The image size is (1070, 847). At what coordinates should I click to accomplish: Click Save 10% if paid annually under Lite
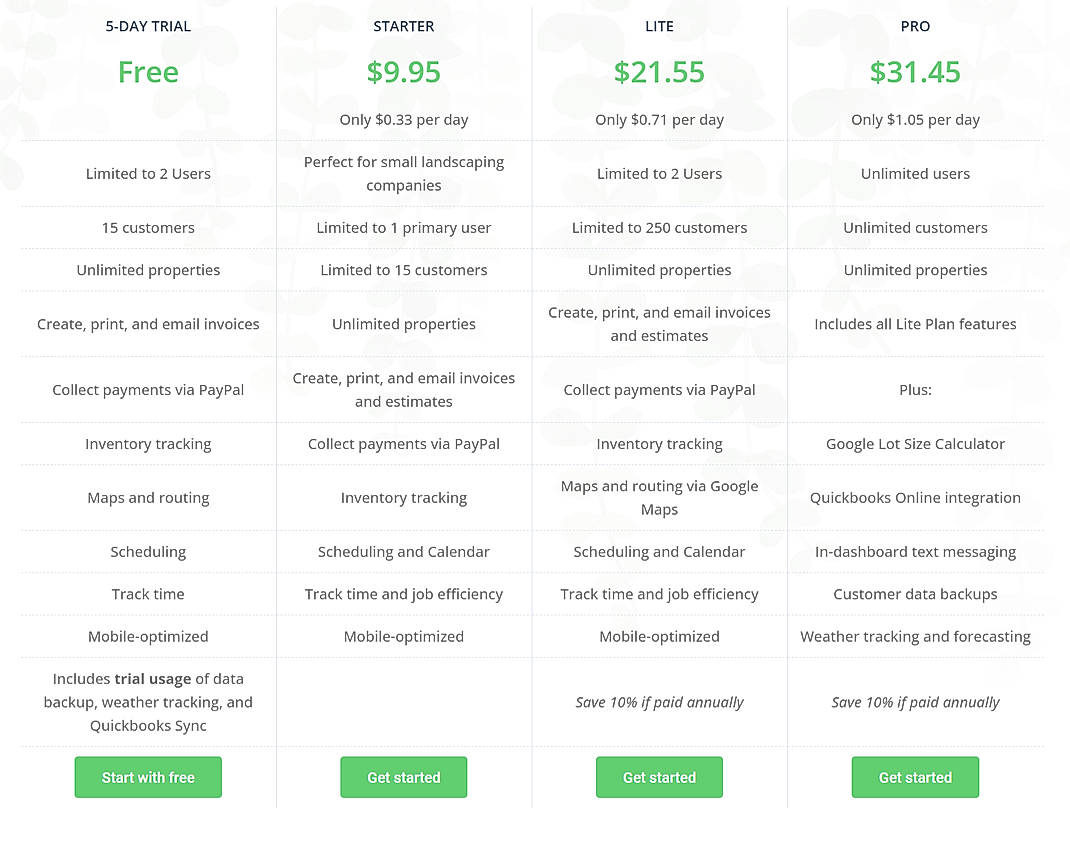point(659,702)
